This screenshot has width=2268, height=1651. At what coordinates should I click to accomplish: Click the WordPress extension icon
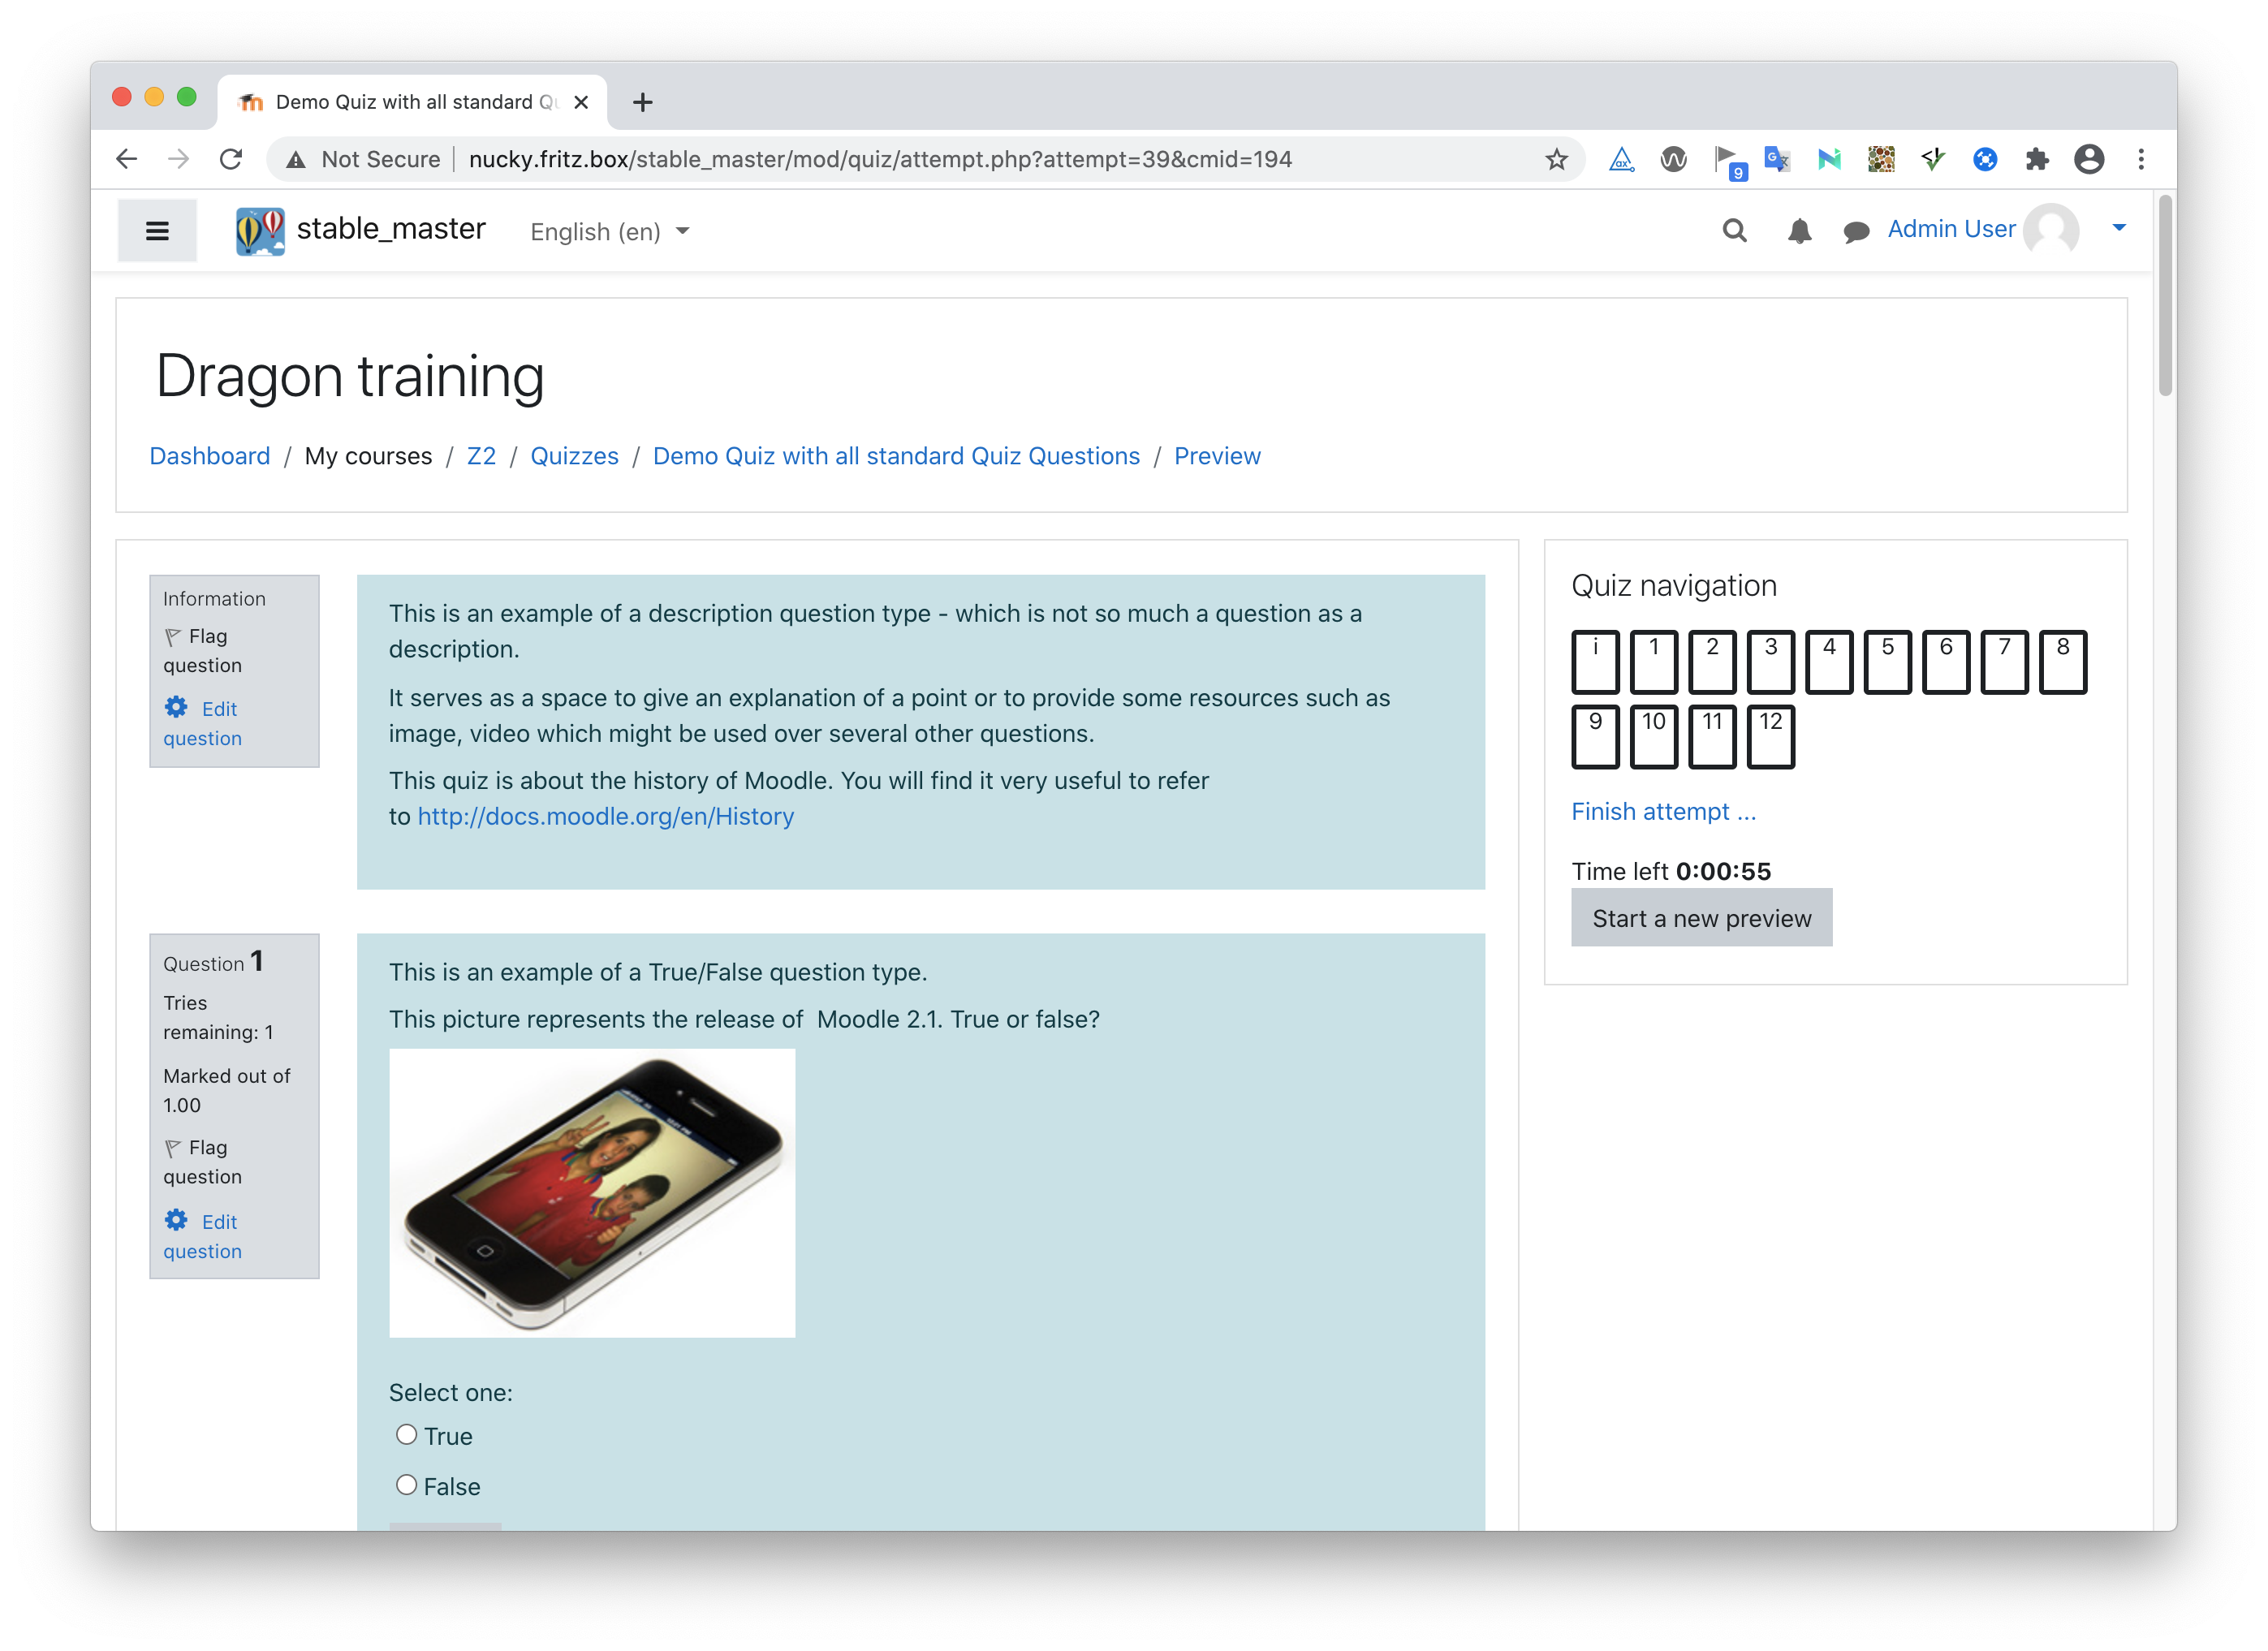1673,159
